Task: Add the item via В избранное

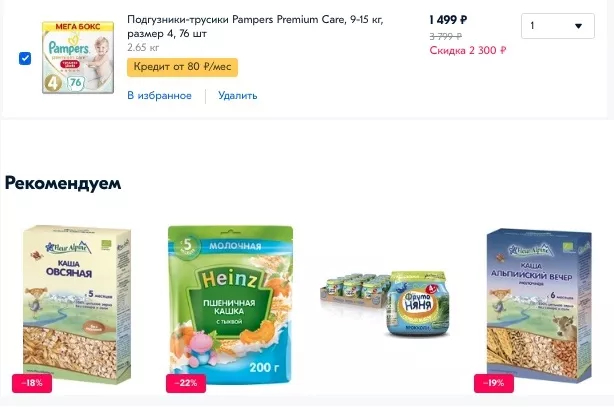Action: pyautogui.click(x=159, y=96)
